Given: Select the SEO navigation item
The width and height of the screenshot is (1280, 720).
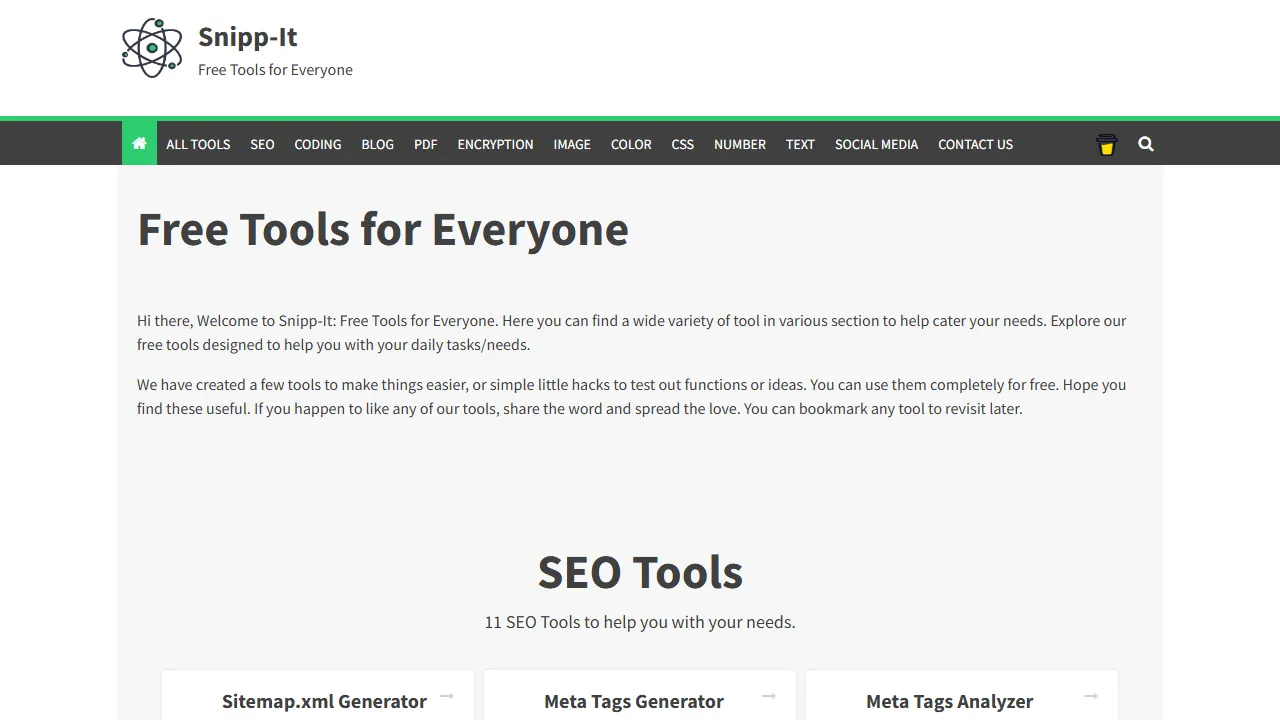Looking at the screenshot, I should click(x=262, y=144).
